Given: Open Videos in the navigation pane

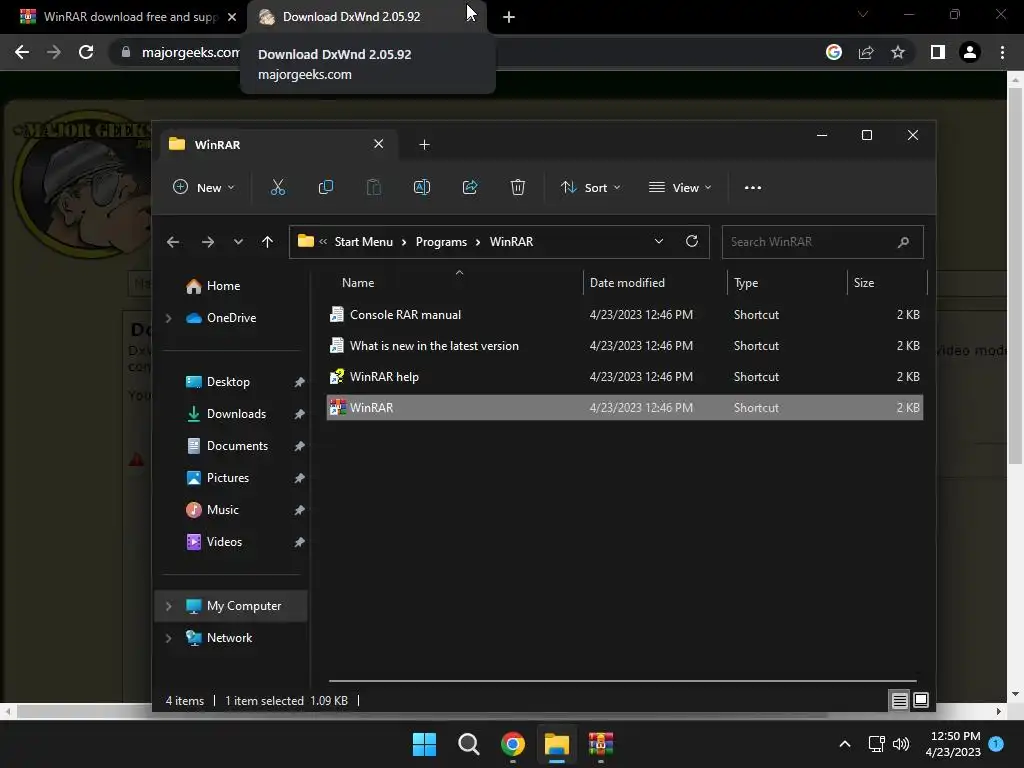Looking at the screenshot, I should pos(224,542).
